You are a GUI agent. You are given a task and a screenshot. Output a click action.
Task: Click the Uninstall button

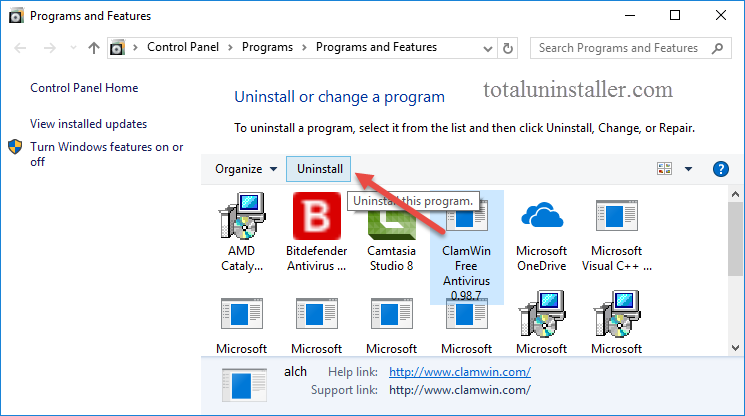[x=319, y=169]
